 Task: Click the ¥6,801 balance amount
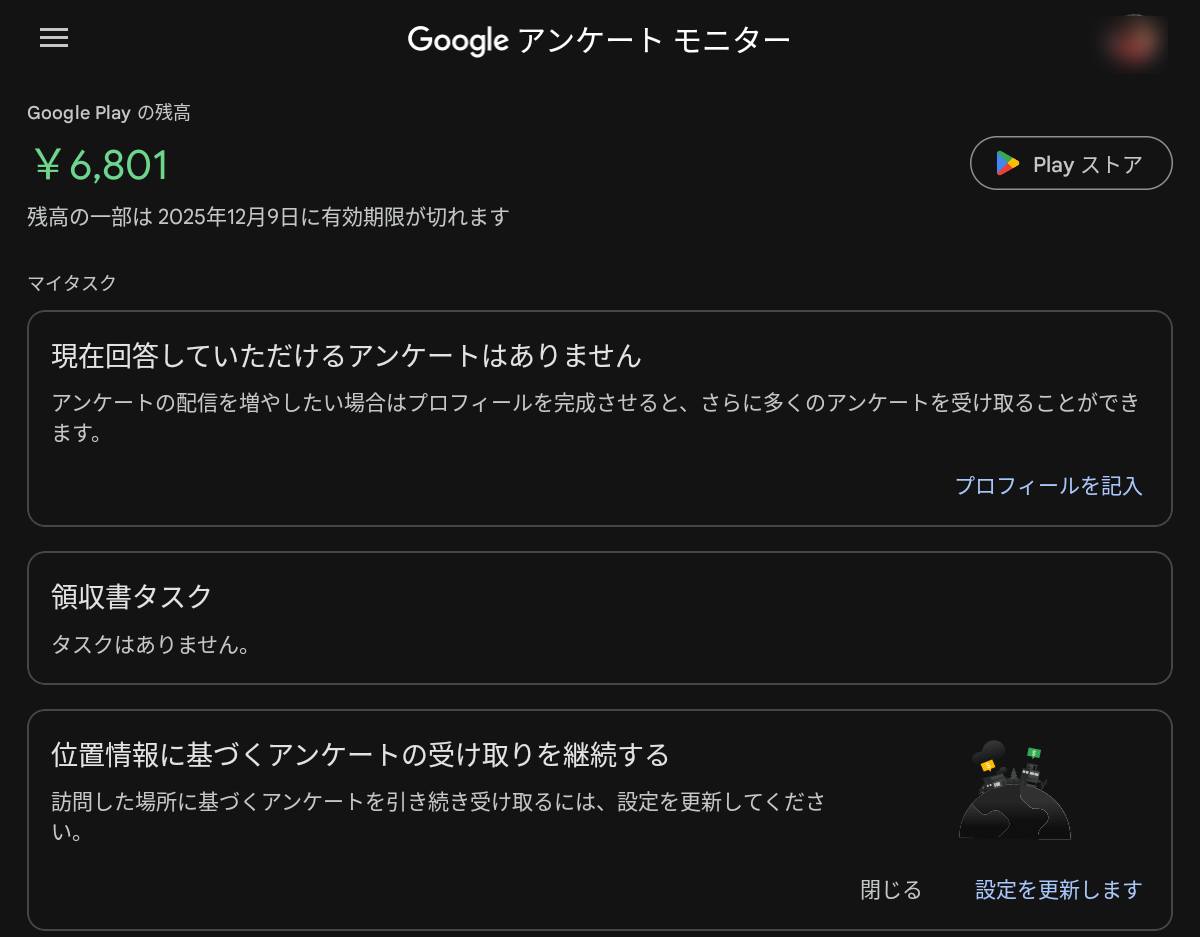[x=100, y=165]
